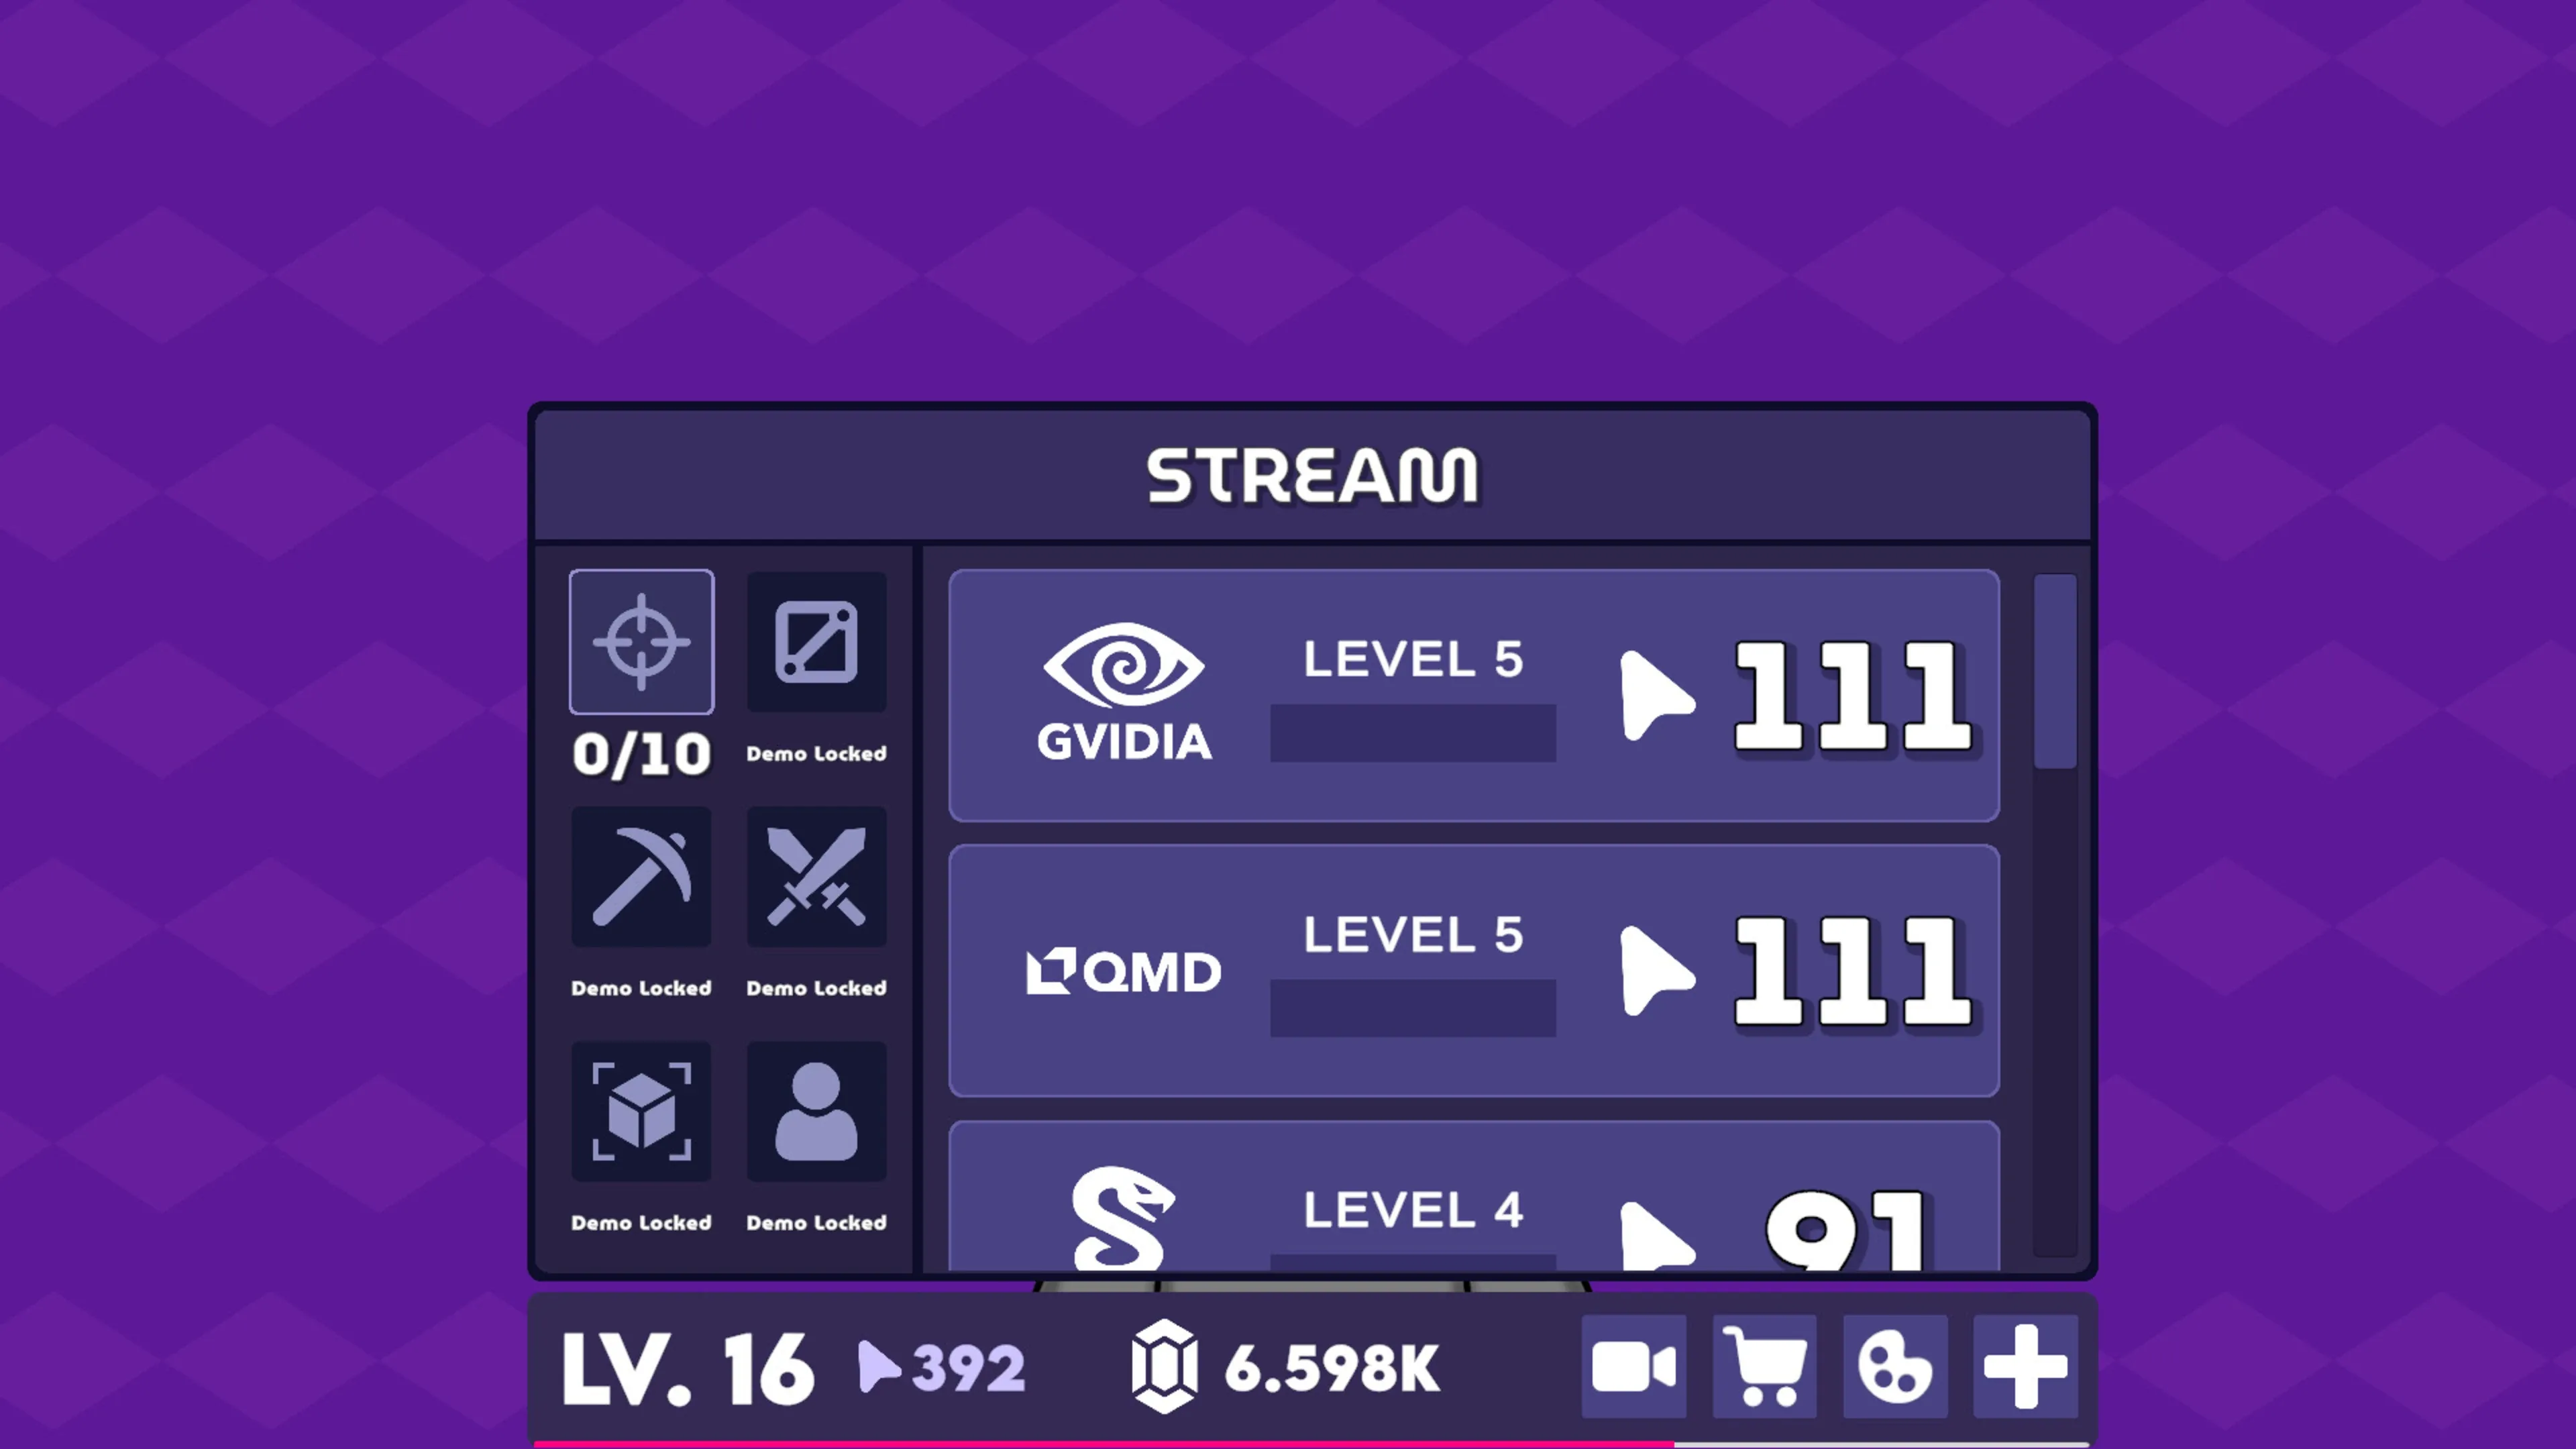Screen dimensions: 2576x1449
Task: Click the stream list scrollbar thumb
Action: [2055, 671]
